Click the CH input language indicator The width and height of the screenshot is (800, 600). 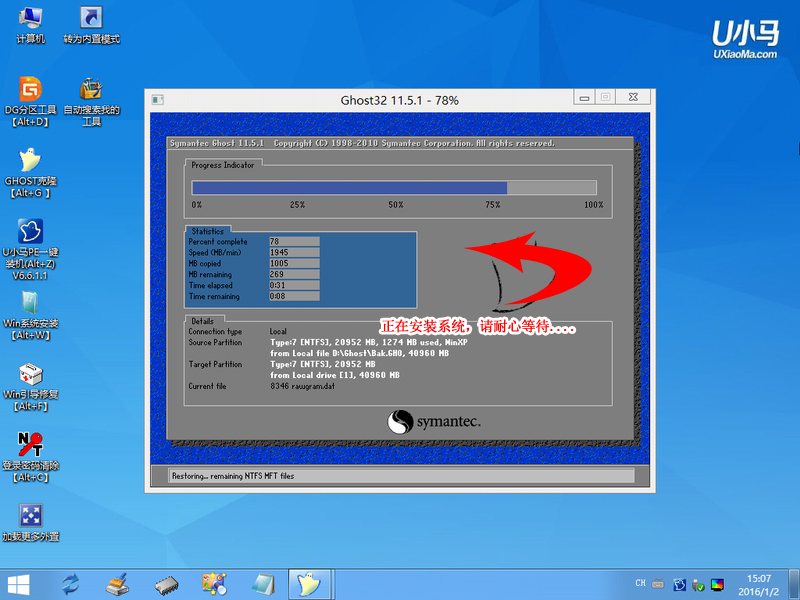coord(640,582)
